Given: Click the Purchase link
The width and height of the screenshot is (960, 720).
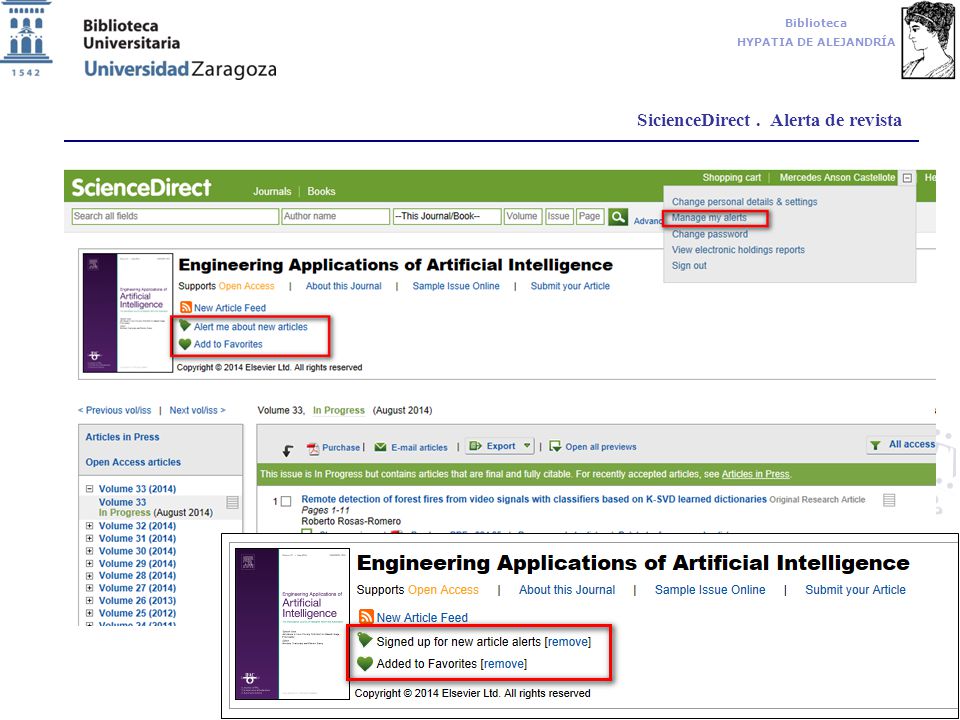Looking at the screenshot, I should (x=341, y=448).
